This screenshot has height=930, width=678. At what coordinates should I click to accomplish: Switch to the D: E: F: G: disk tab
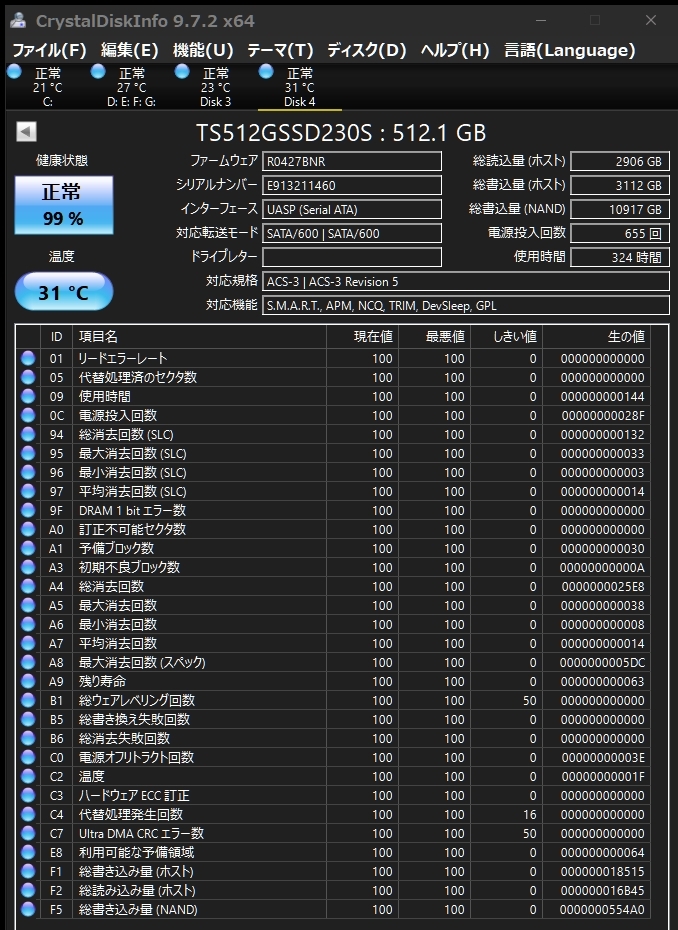pos(132,87)
